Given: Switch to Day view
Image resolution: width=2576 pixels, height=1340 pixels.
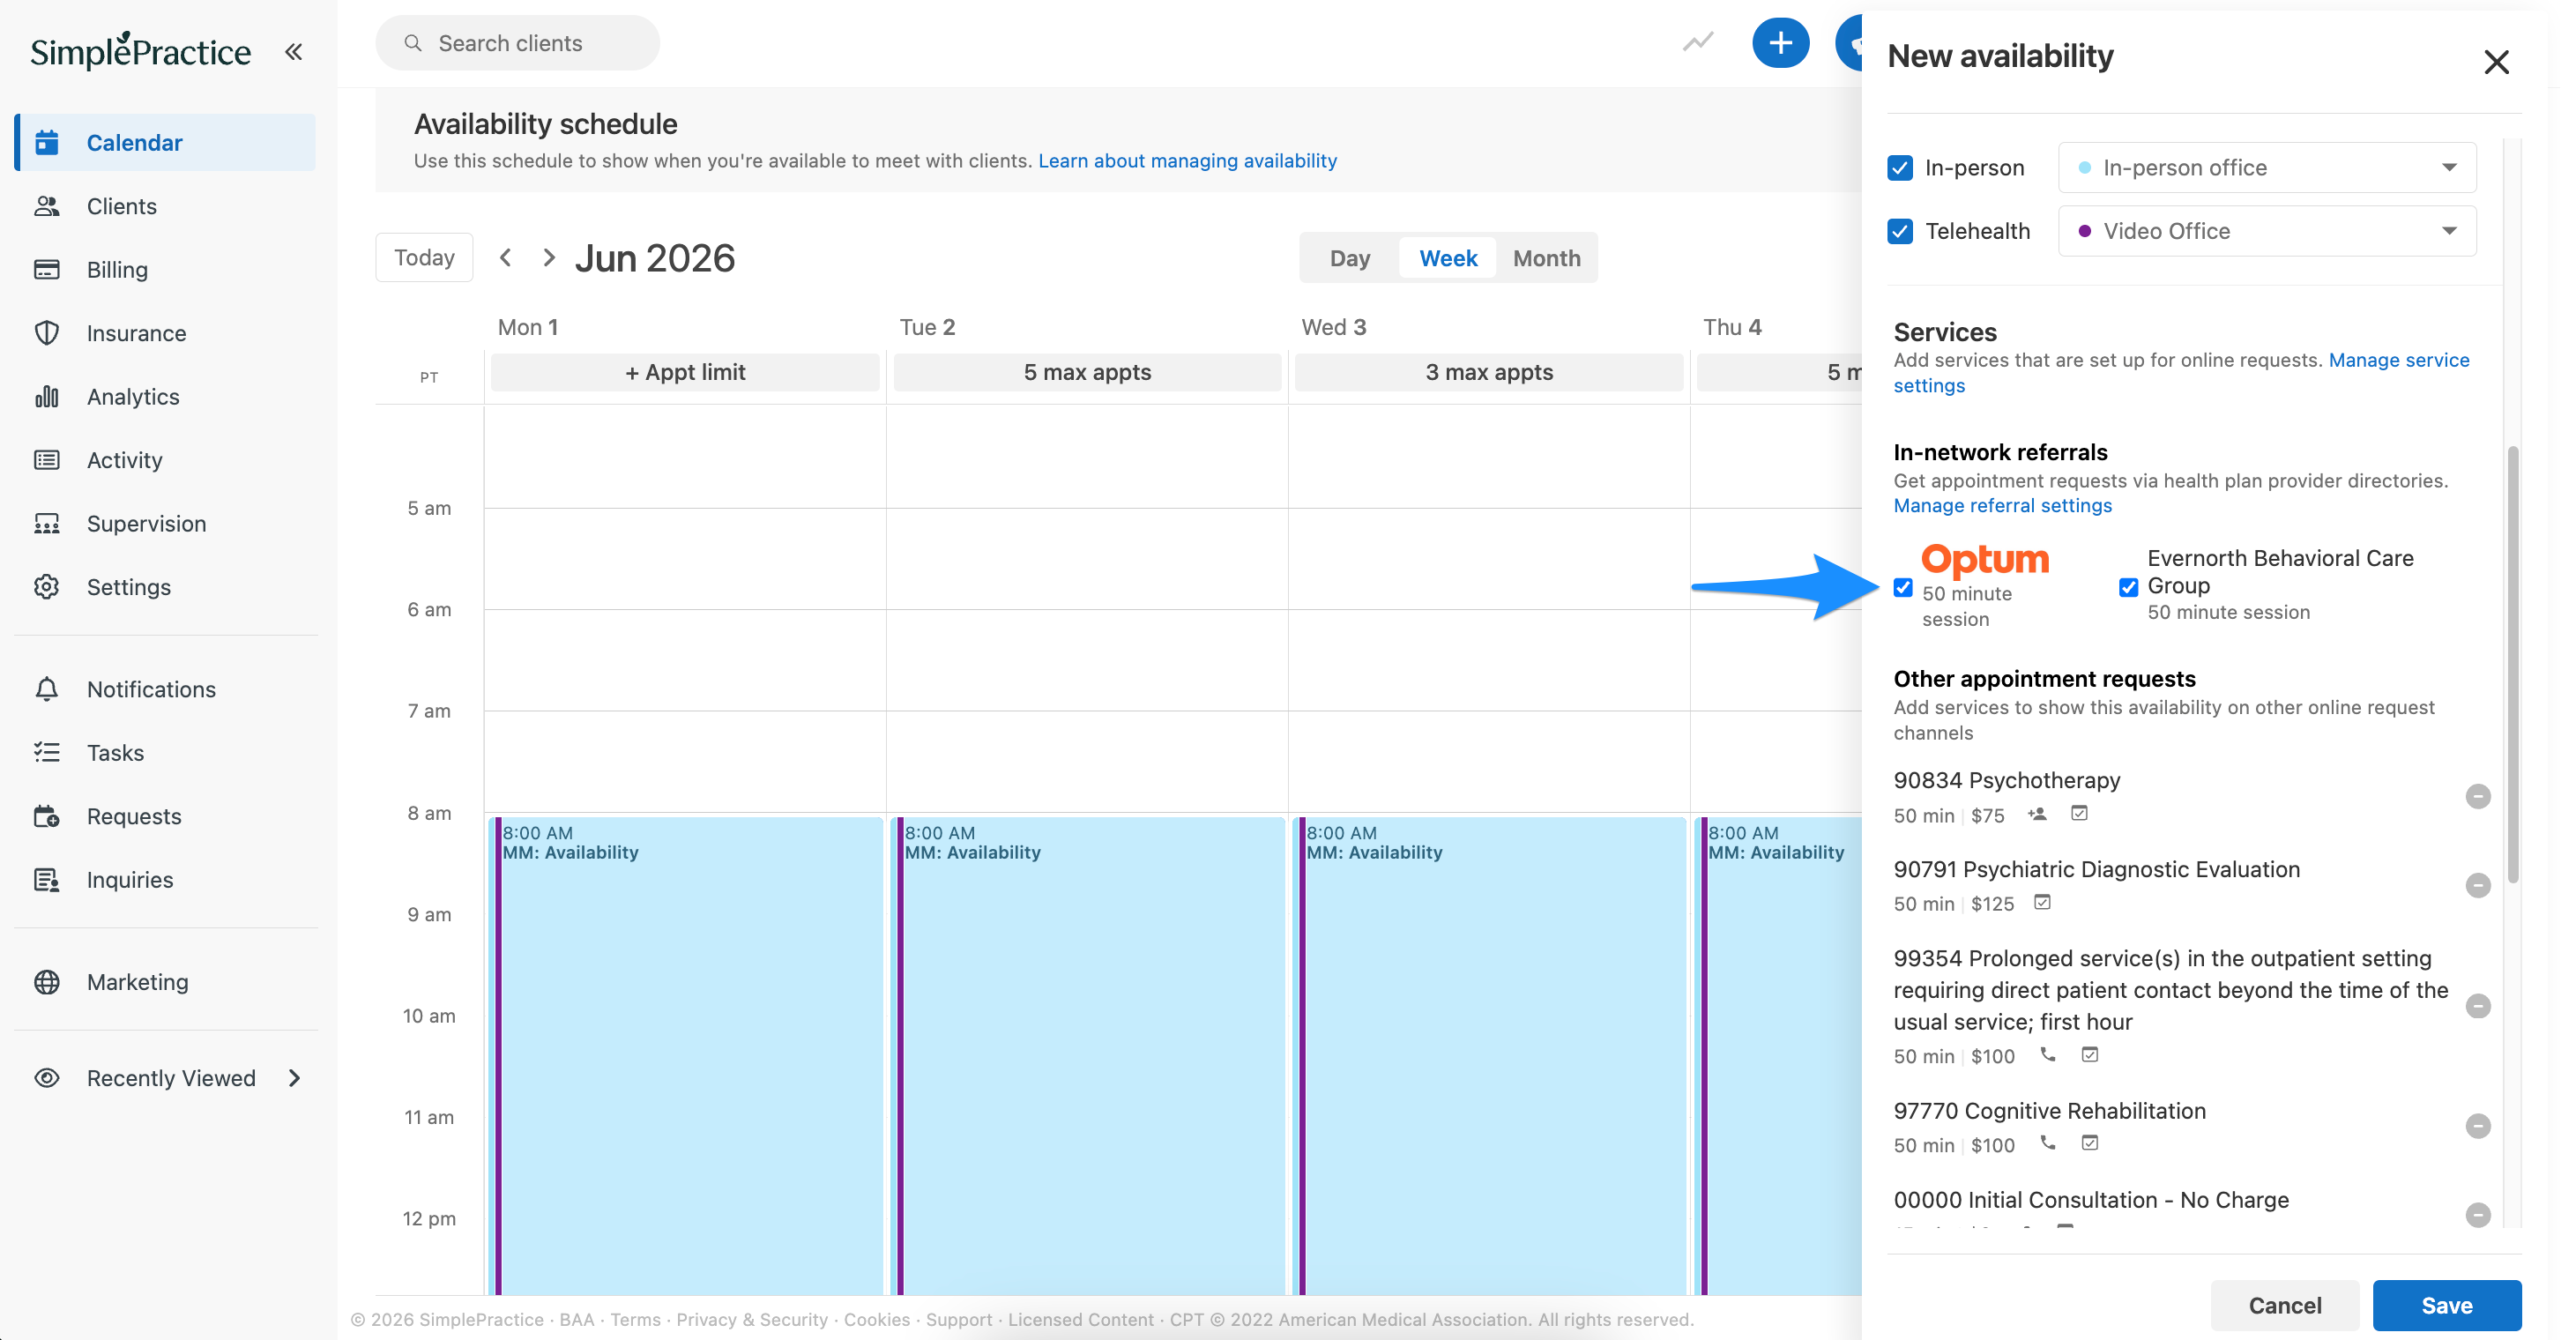Looking at the screenshot, I should pyautogui.click(x=1350, y=258).
